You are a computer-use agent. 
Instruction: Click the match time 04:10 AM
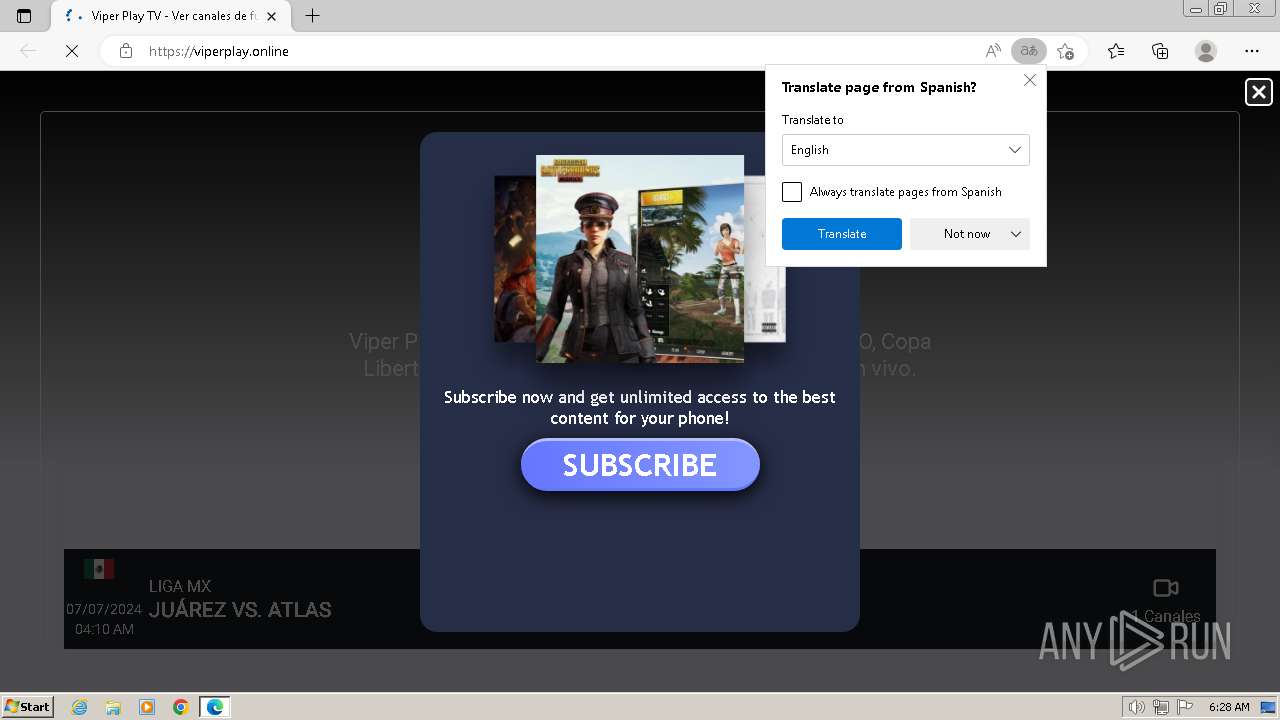[104, 629]
